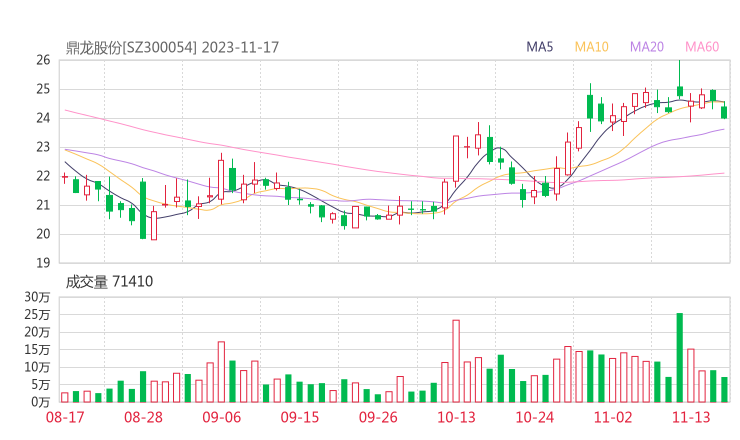
Task: Click the MA60 legend label
Action: pos(702,47)
